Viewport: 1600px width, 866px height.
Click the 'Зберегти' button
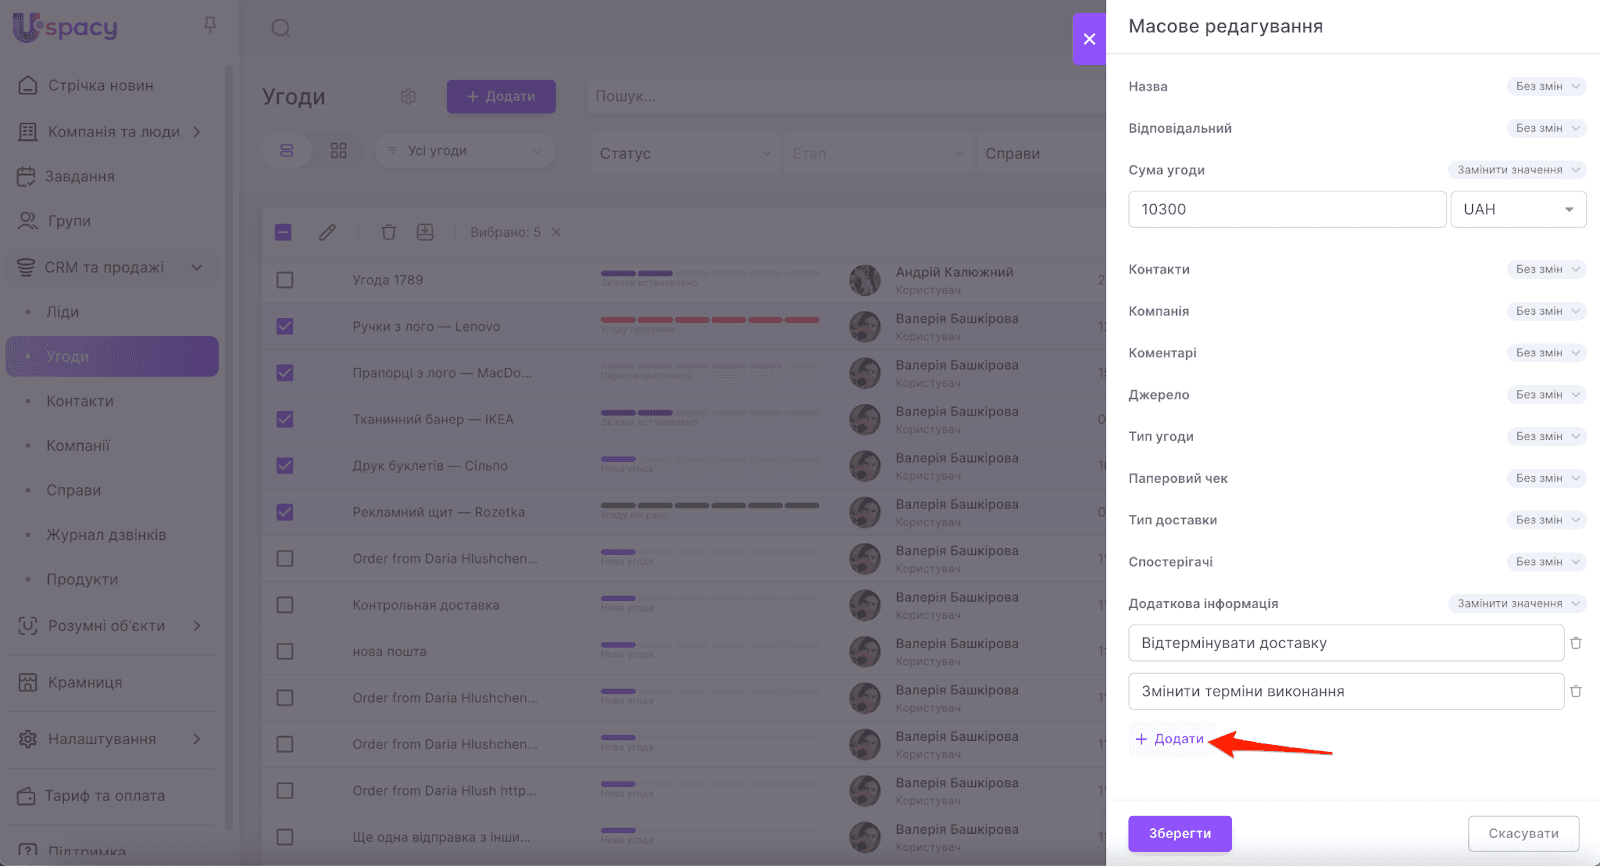pyautogui.click(x=1179, y=833)
